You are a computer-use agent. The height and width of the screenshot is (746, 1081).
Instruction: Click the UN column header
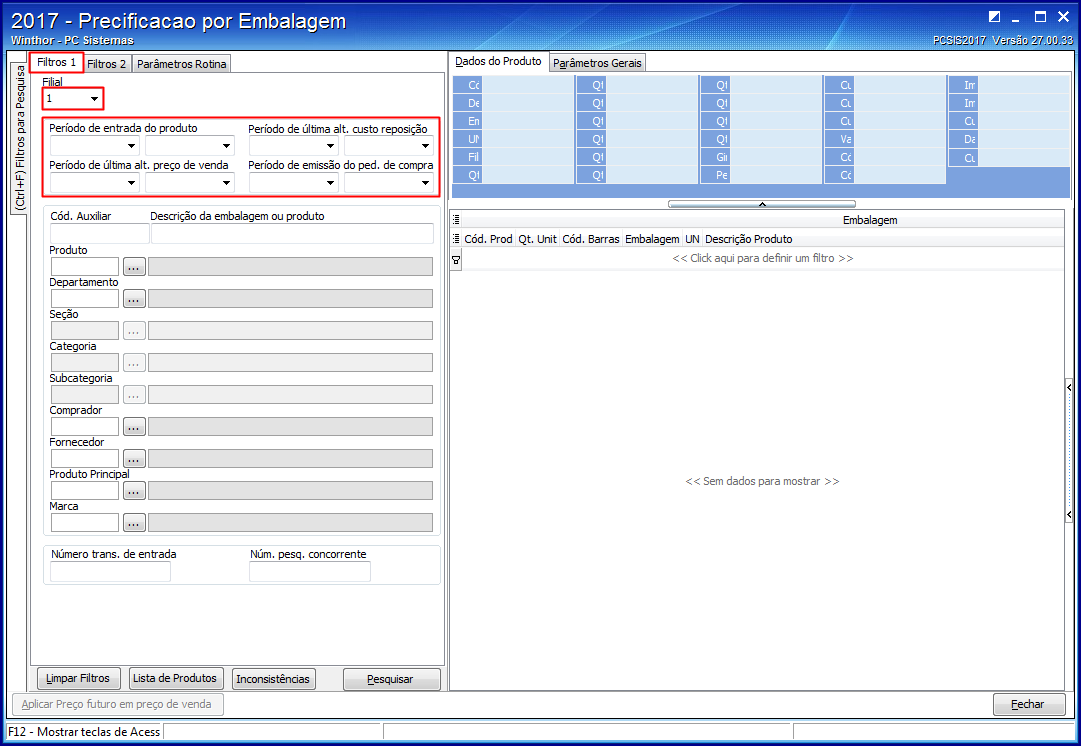coord(692,239)
